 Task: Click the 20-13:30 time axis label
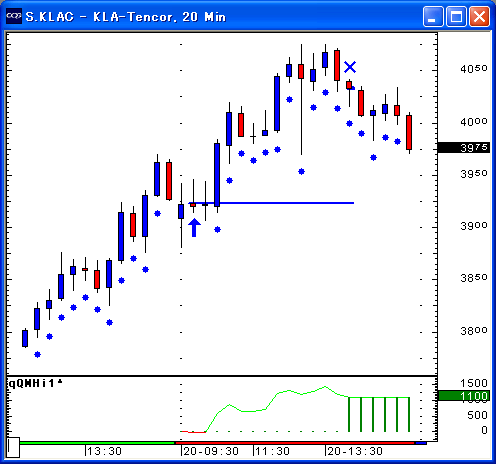[x=355, y=451]
